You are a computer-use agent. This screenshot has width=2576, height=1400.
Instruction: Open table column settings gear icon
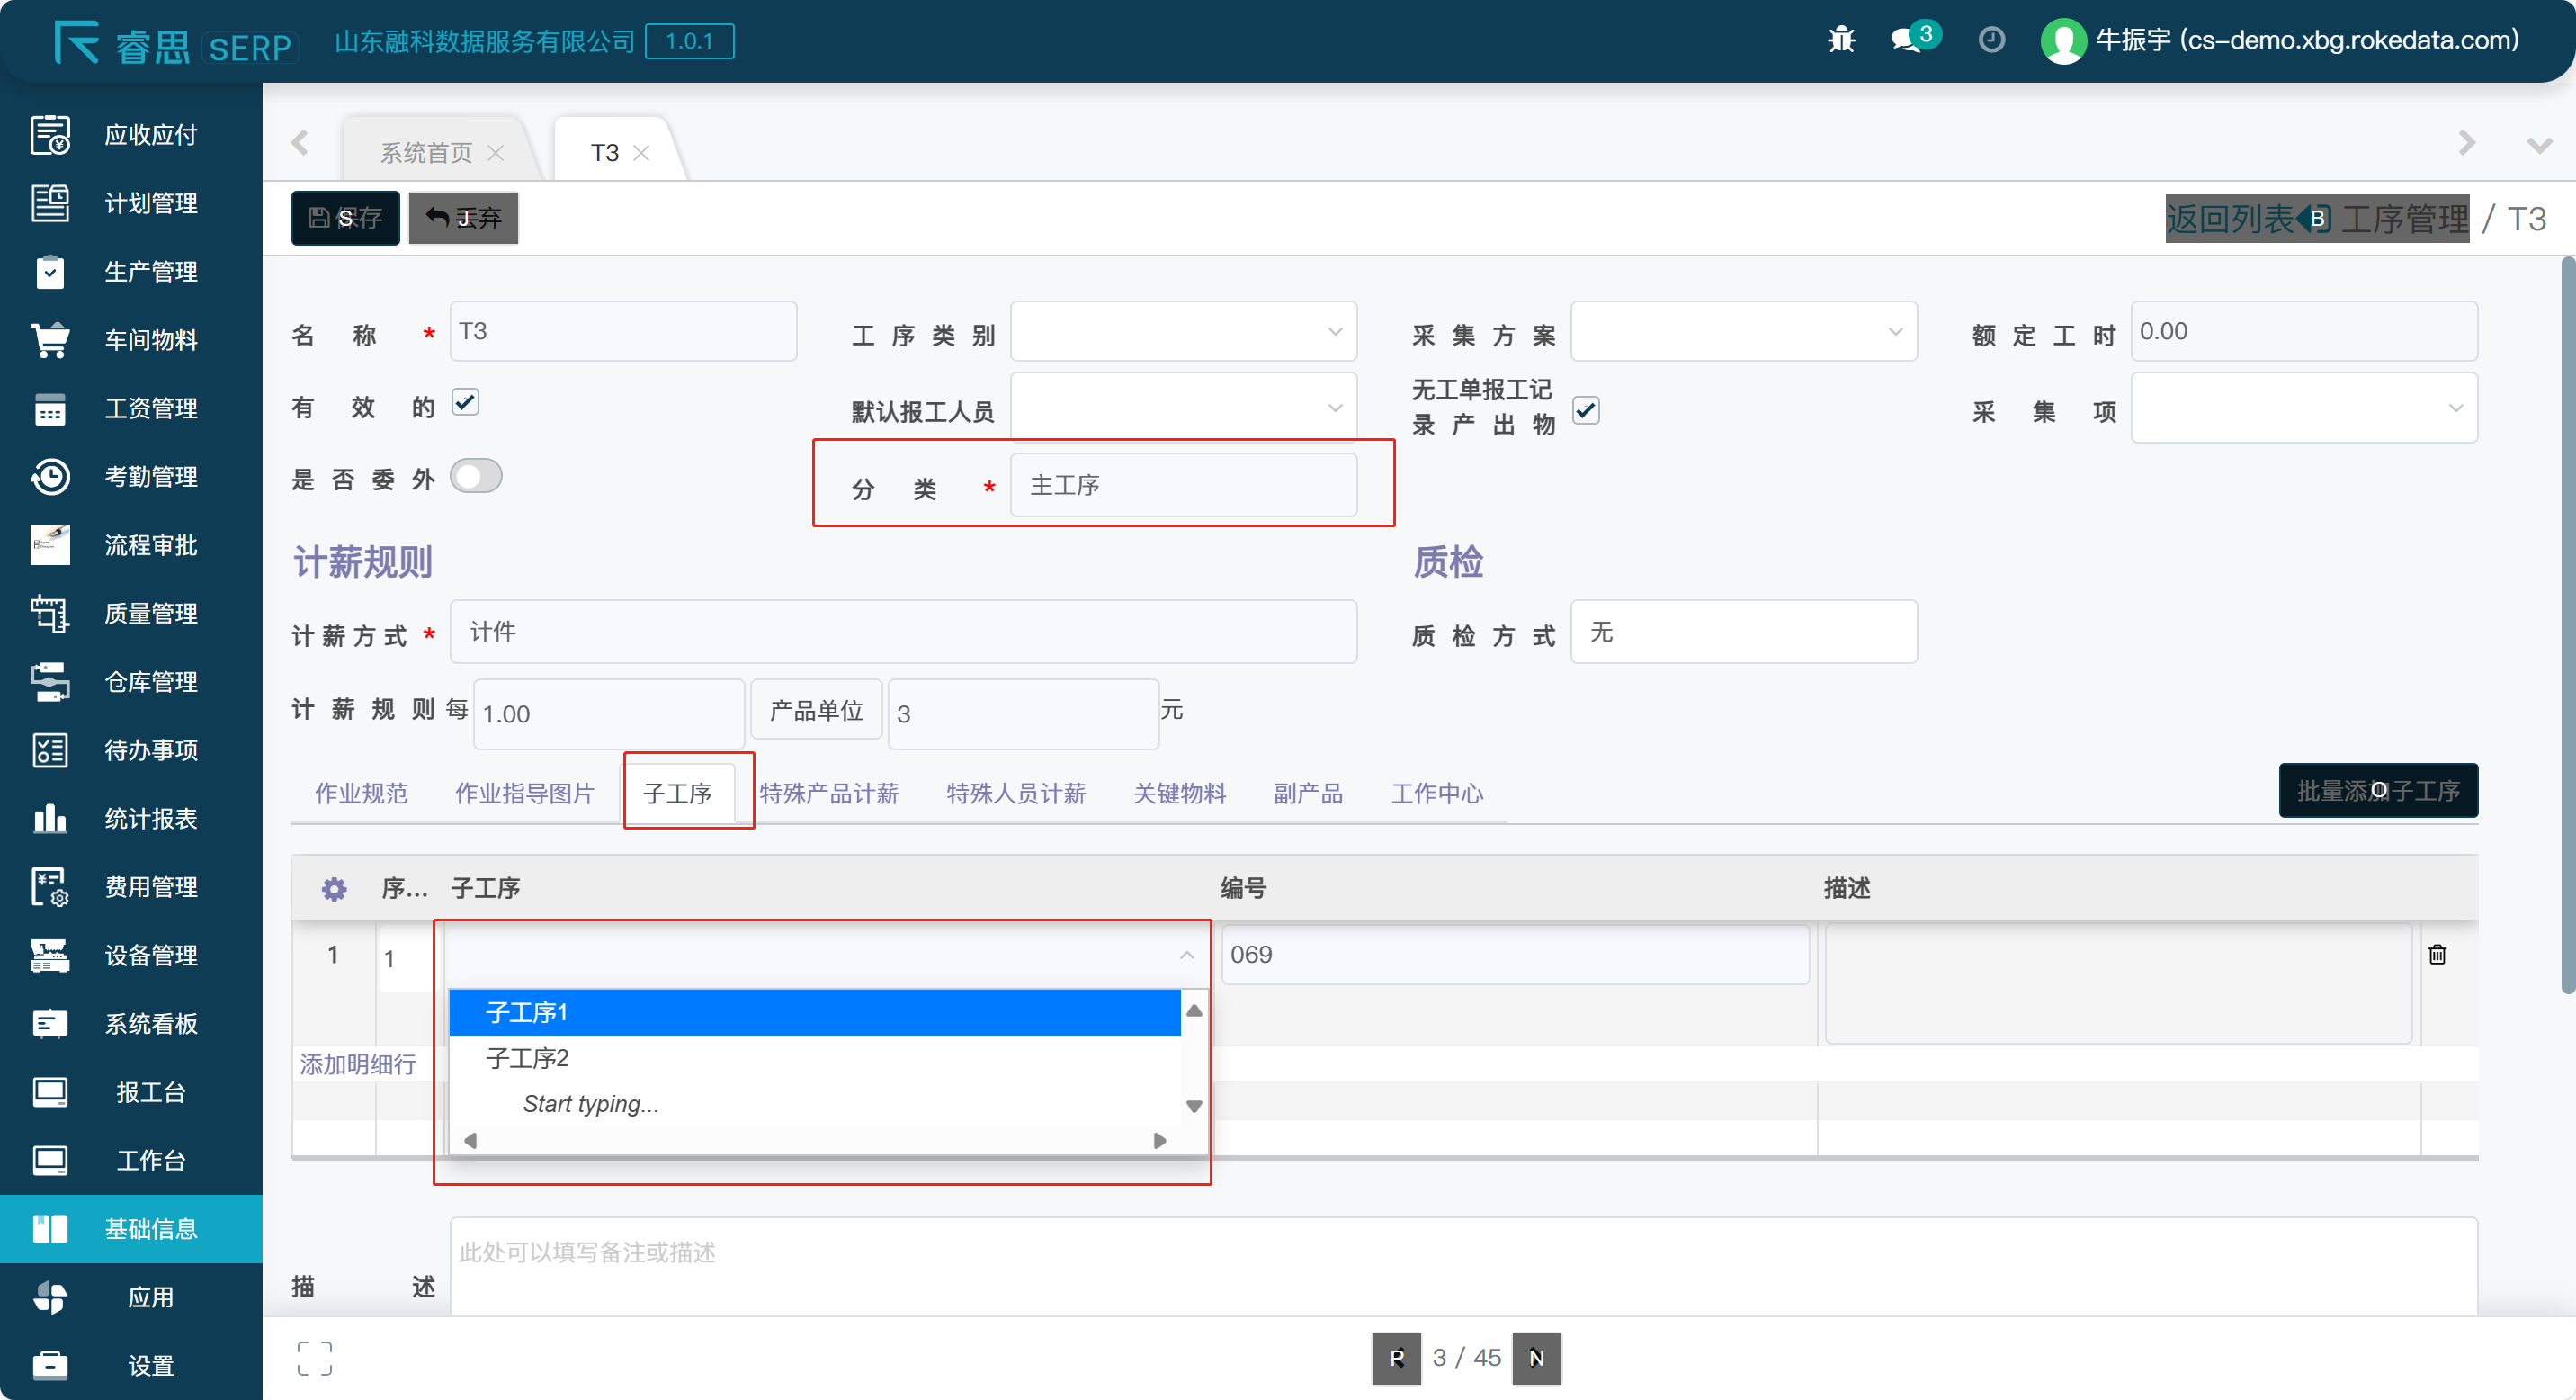pos(334,888)
